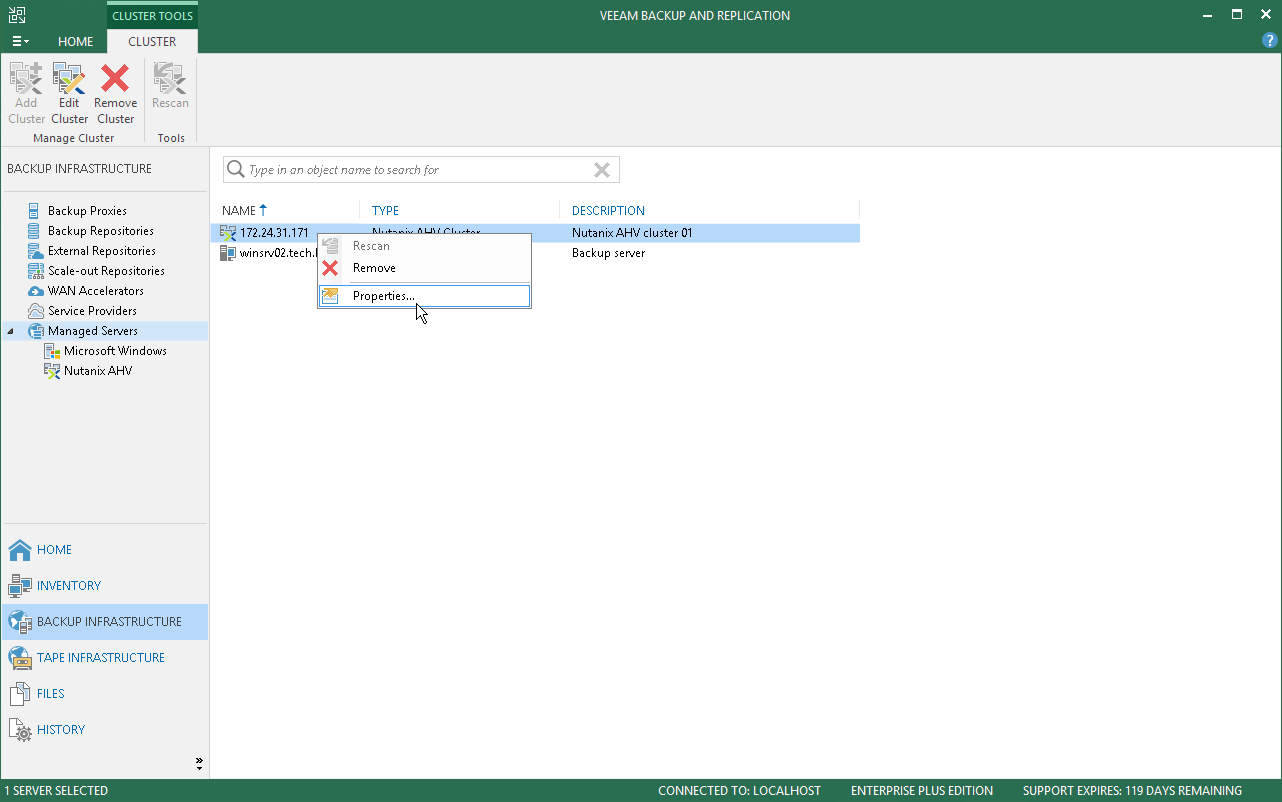1282x802 pixels.
Task: Select the CLUSTER ribbon tab
Action: (152, 42)
